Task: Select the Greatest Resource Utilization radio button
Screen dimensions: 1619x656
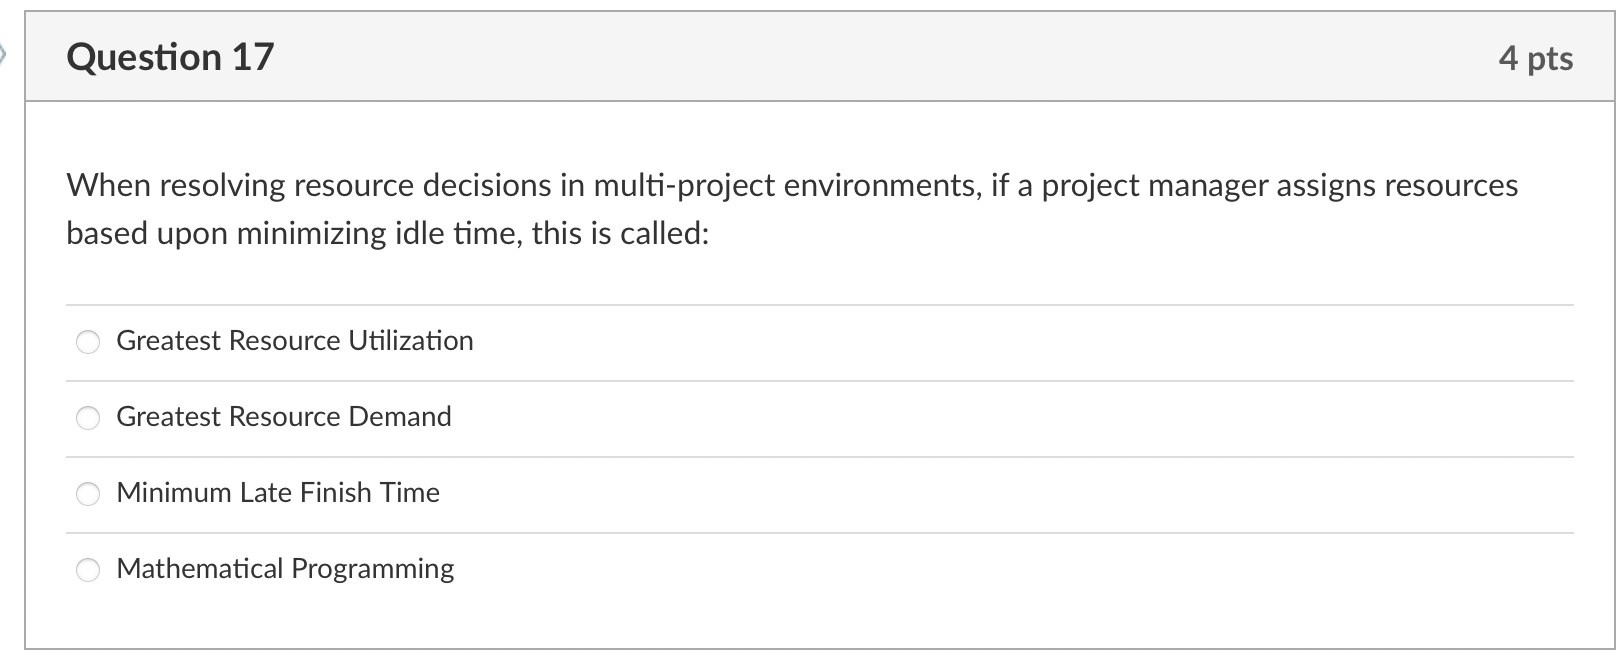Action: pyautogui.click(x=88, y=341)
